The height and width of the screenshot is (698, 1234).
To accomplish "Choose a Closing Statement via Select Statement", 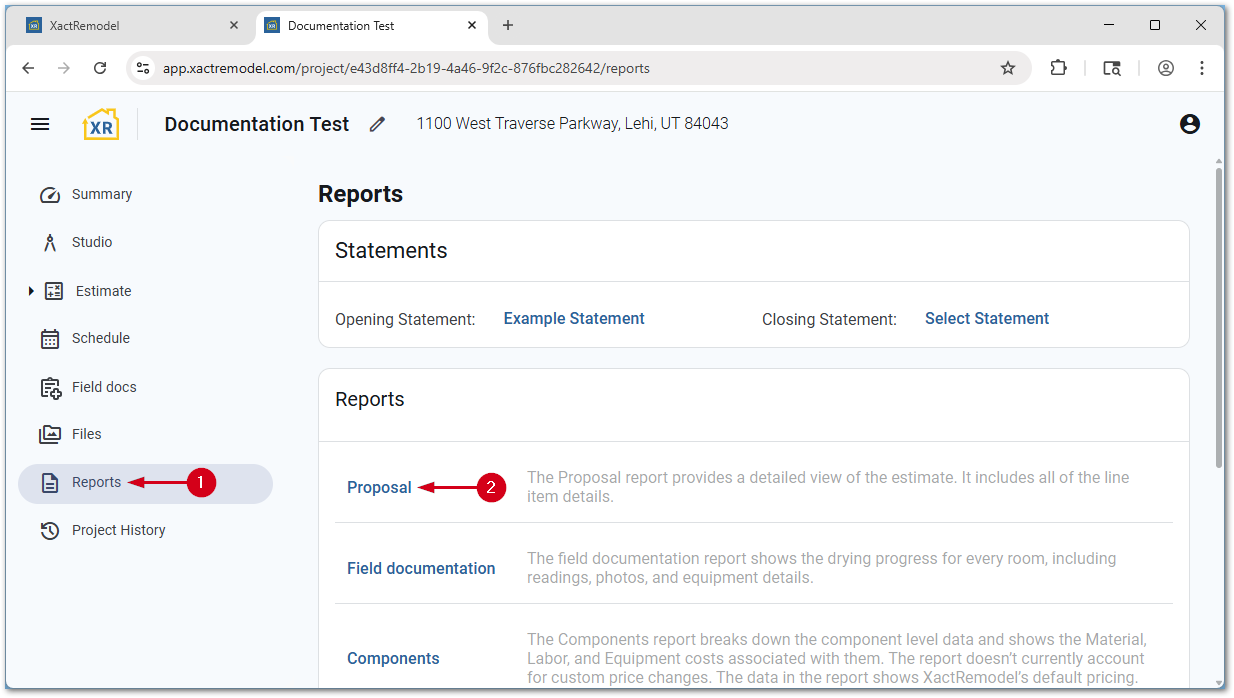I will coord(986,318).
